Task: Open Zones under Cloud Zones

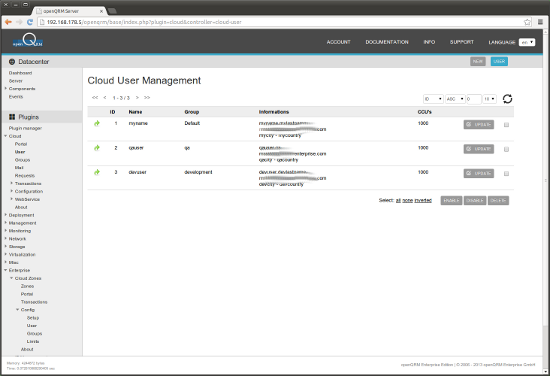Action: 27,286
